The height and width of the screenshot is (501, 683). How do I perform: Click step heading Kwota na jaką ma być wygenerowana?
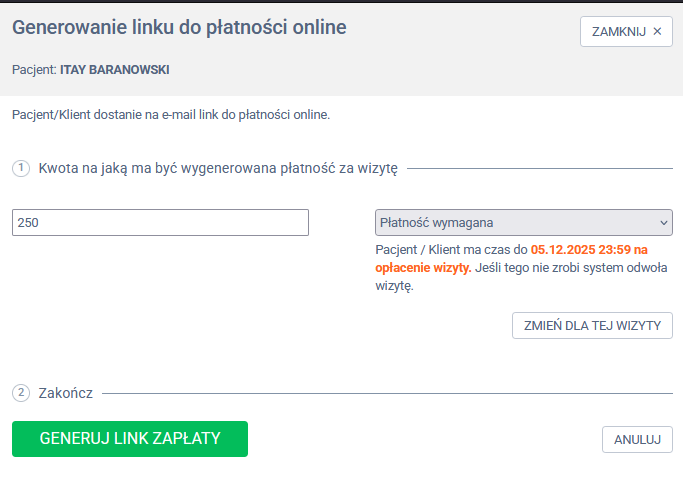tap(218, 169)
